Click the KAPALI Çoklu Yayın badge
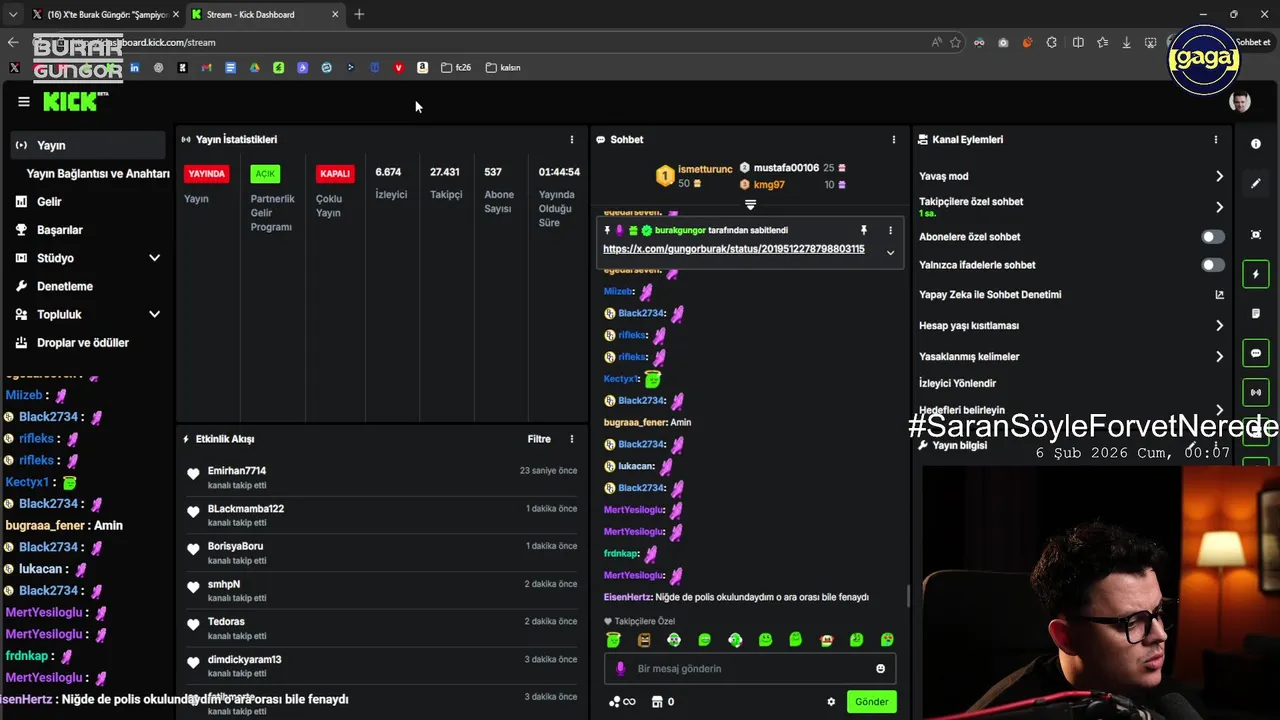 tap(335, 174)
